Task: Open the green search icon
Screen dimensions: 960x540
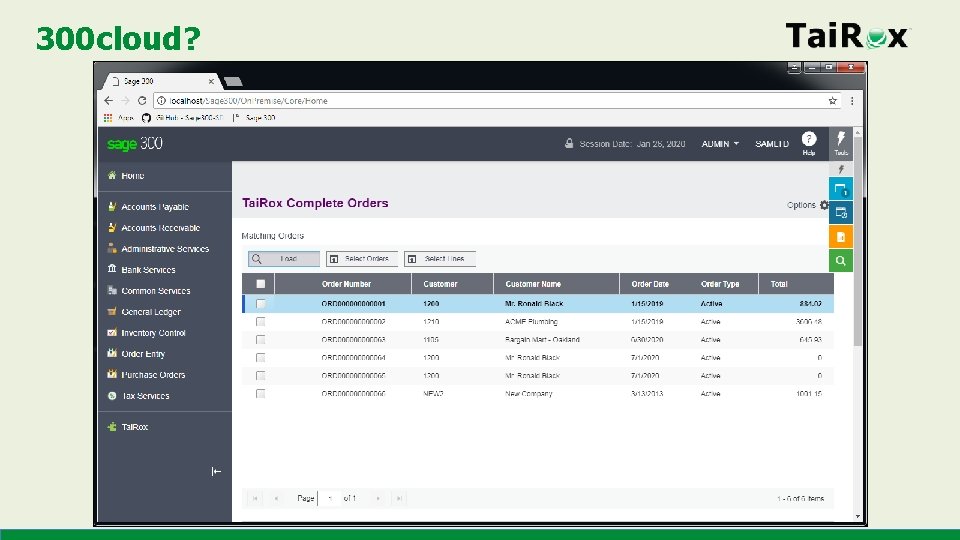Action: point(841,261)
